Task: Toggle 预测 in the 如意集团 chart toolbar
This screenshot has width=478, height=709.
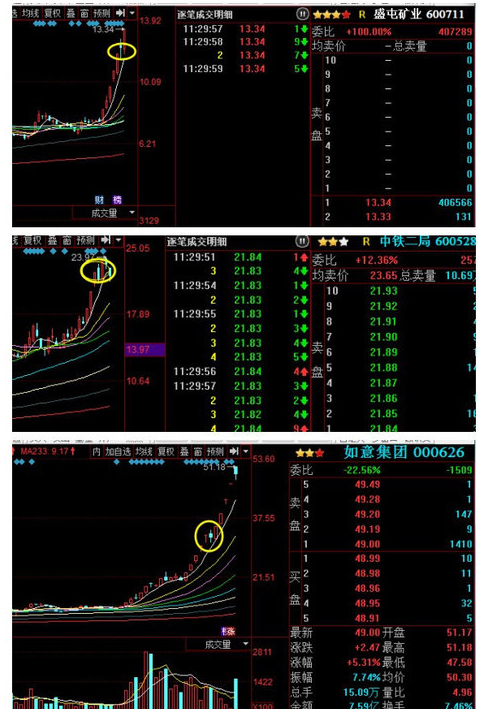Action: pyautogui.click(x=215, y=451)
